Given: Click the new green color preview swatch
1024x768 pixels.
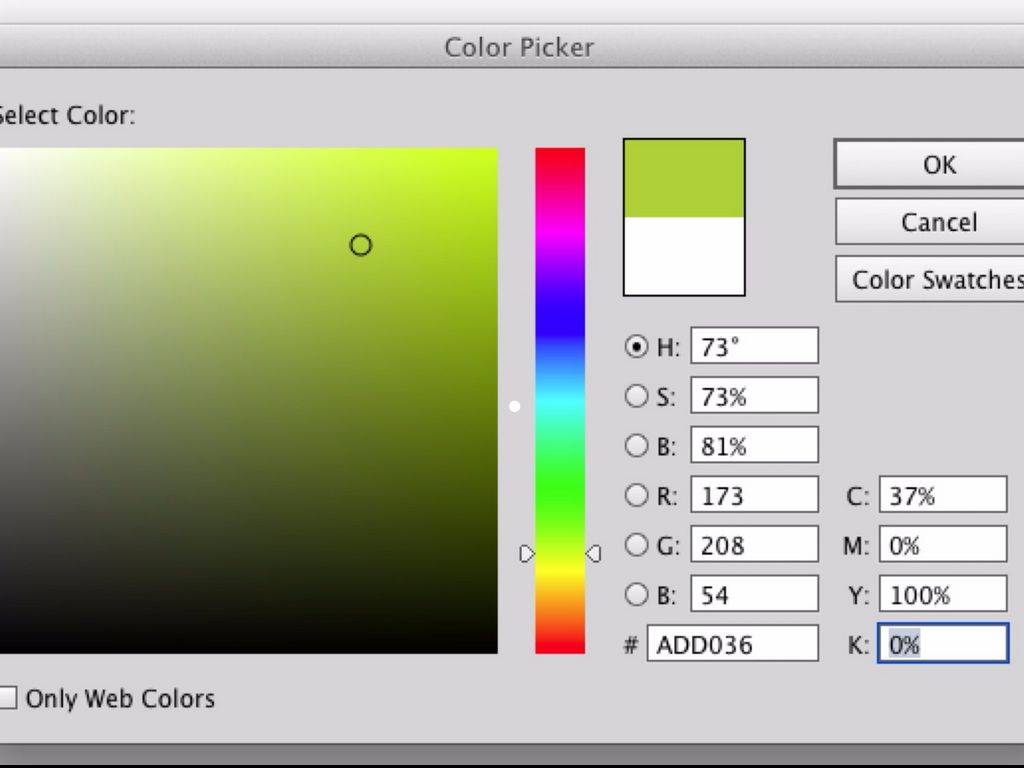Looking at the screenshot, I should [x=684, y=179].
